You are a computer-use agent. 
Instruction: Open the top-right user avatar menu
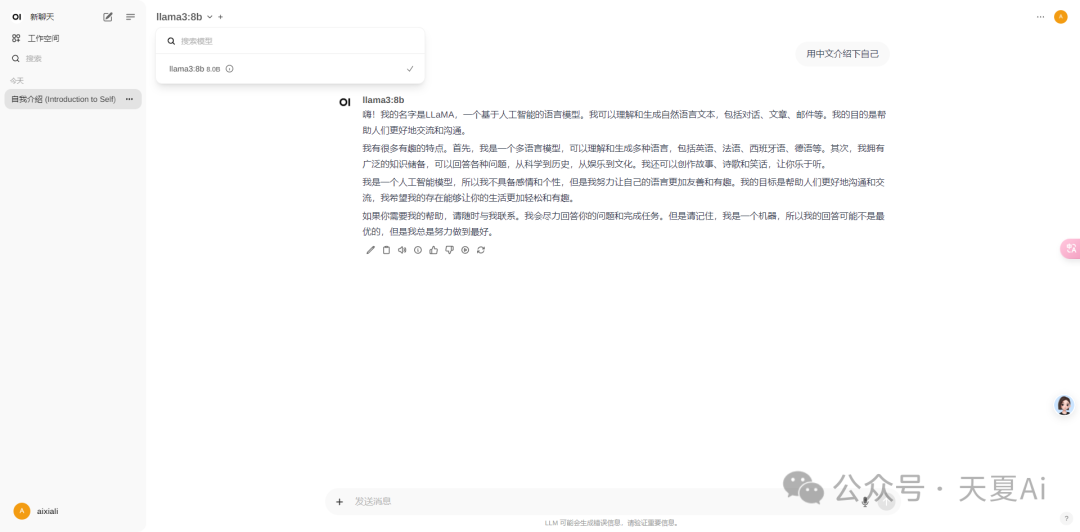click(x=1061, y=17)
